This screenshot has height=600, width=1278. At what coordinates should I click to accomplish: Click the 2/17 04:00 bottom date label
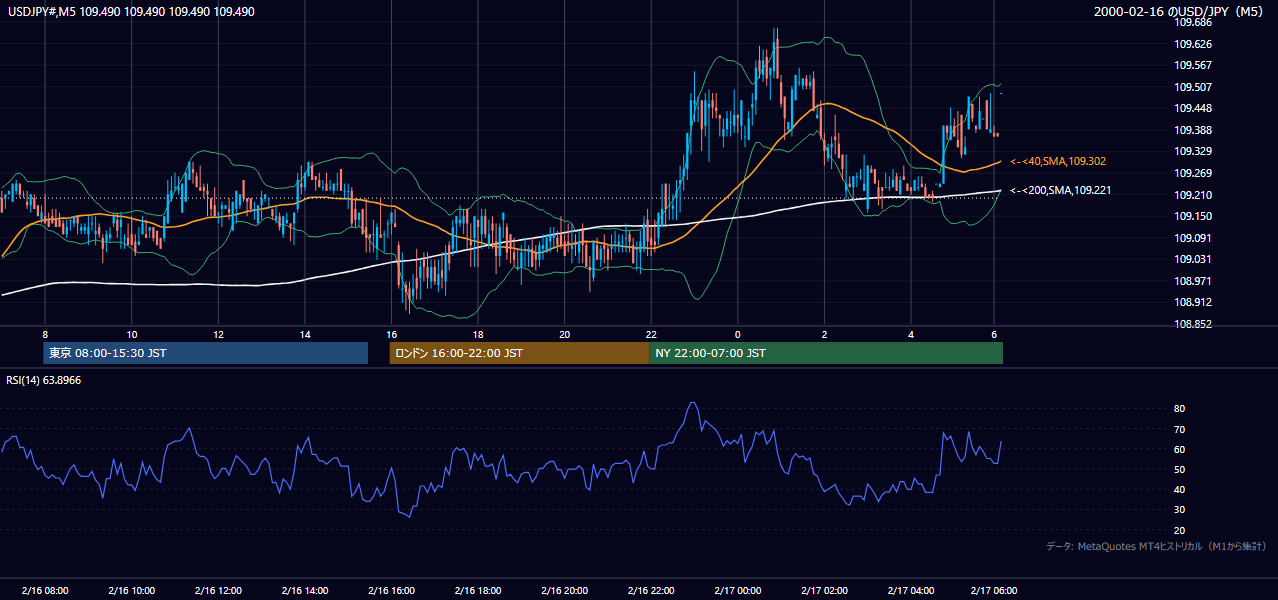(x=910, y=590)
